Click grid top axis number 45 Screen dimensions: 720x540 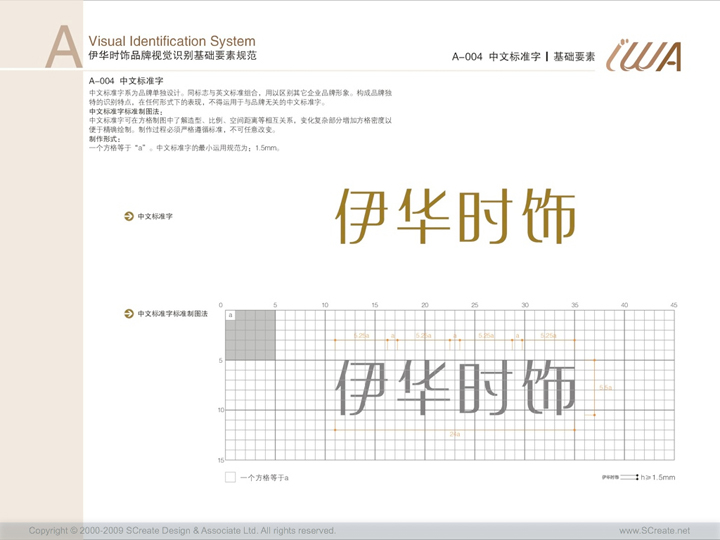coord(674,305)
